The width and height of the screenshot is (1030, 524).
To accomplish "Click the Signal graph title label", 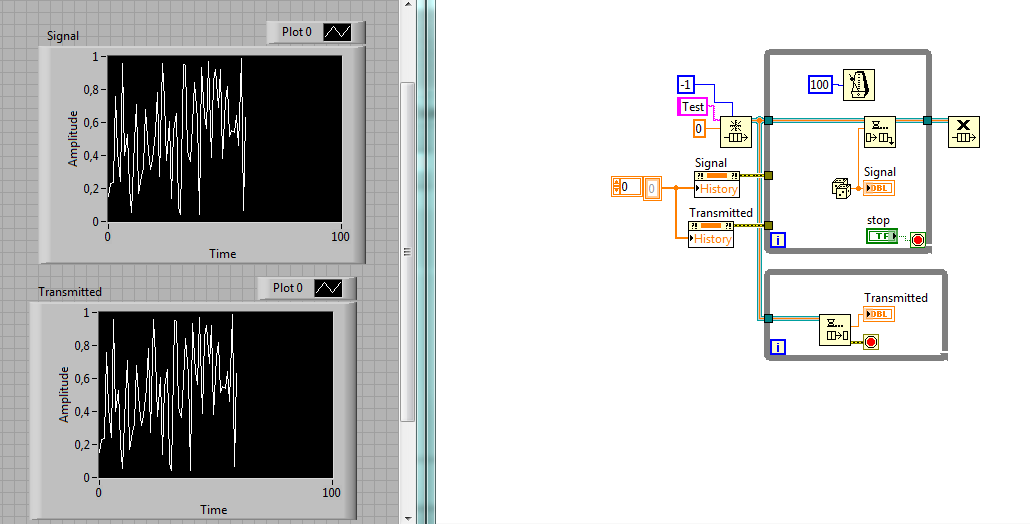I will pos(63,36).
